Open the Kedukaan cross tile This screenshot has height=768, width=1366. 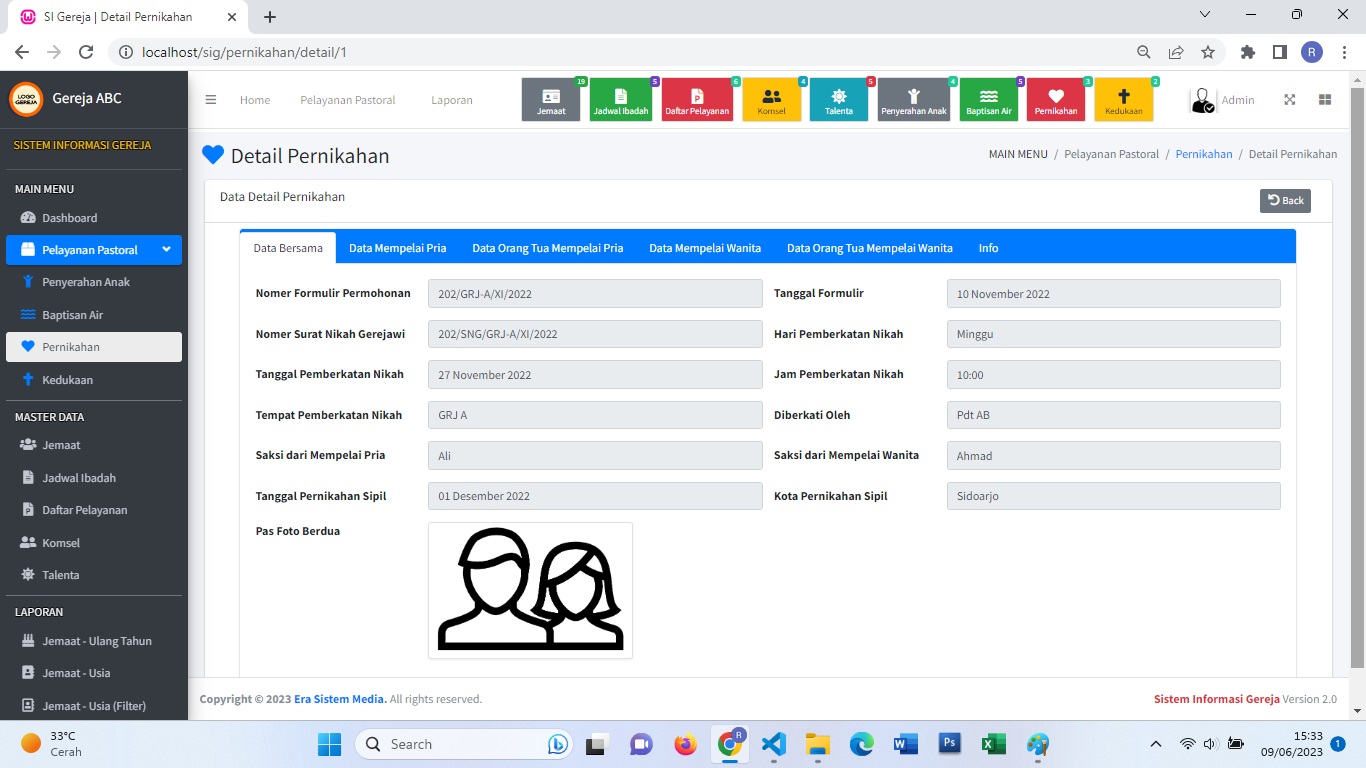[x=1123, y=100]
